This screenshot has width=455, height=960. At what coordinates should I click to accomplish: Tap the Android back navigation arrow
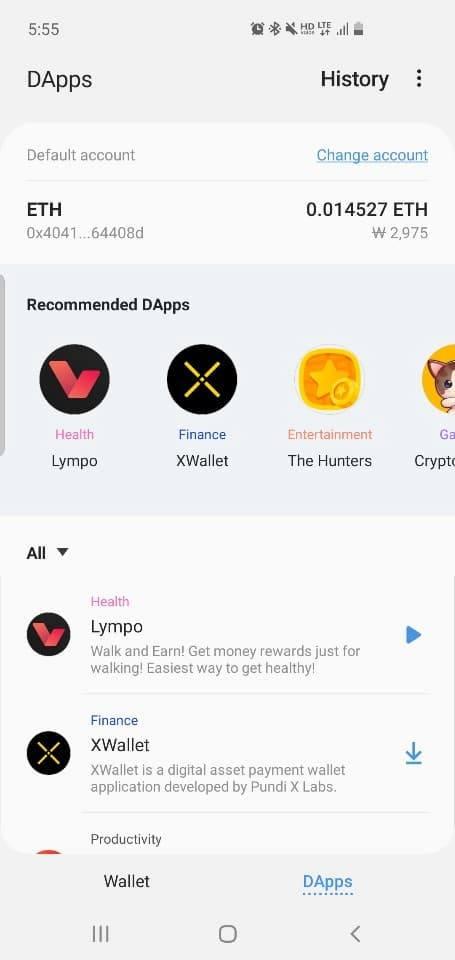(x=355, y=934)
